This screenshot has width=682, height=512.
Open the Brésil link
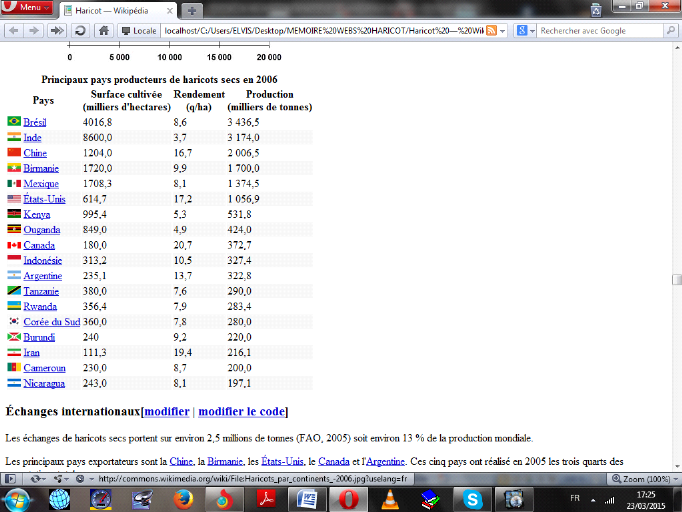click(35, 122)
